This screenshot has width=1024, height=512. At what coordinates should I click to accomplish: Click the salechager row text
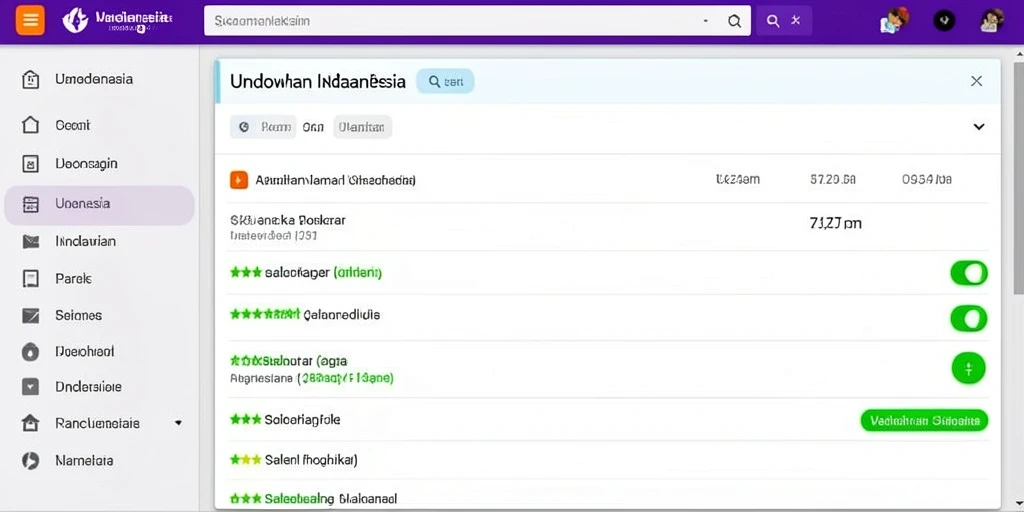click(x=323, y=273)
